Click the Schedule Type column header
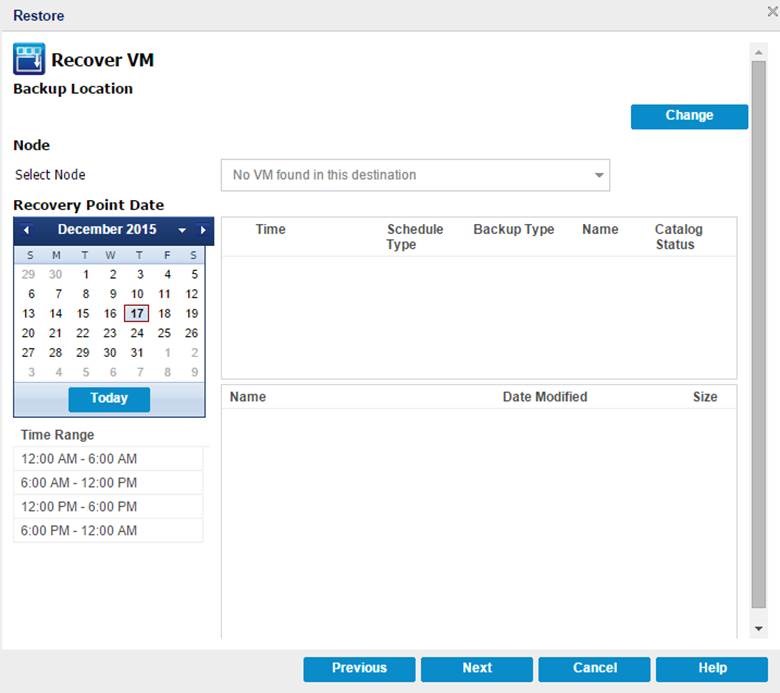Viewport: 780px width, 693px height. point(415,237)
